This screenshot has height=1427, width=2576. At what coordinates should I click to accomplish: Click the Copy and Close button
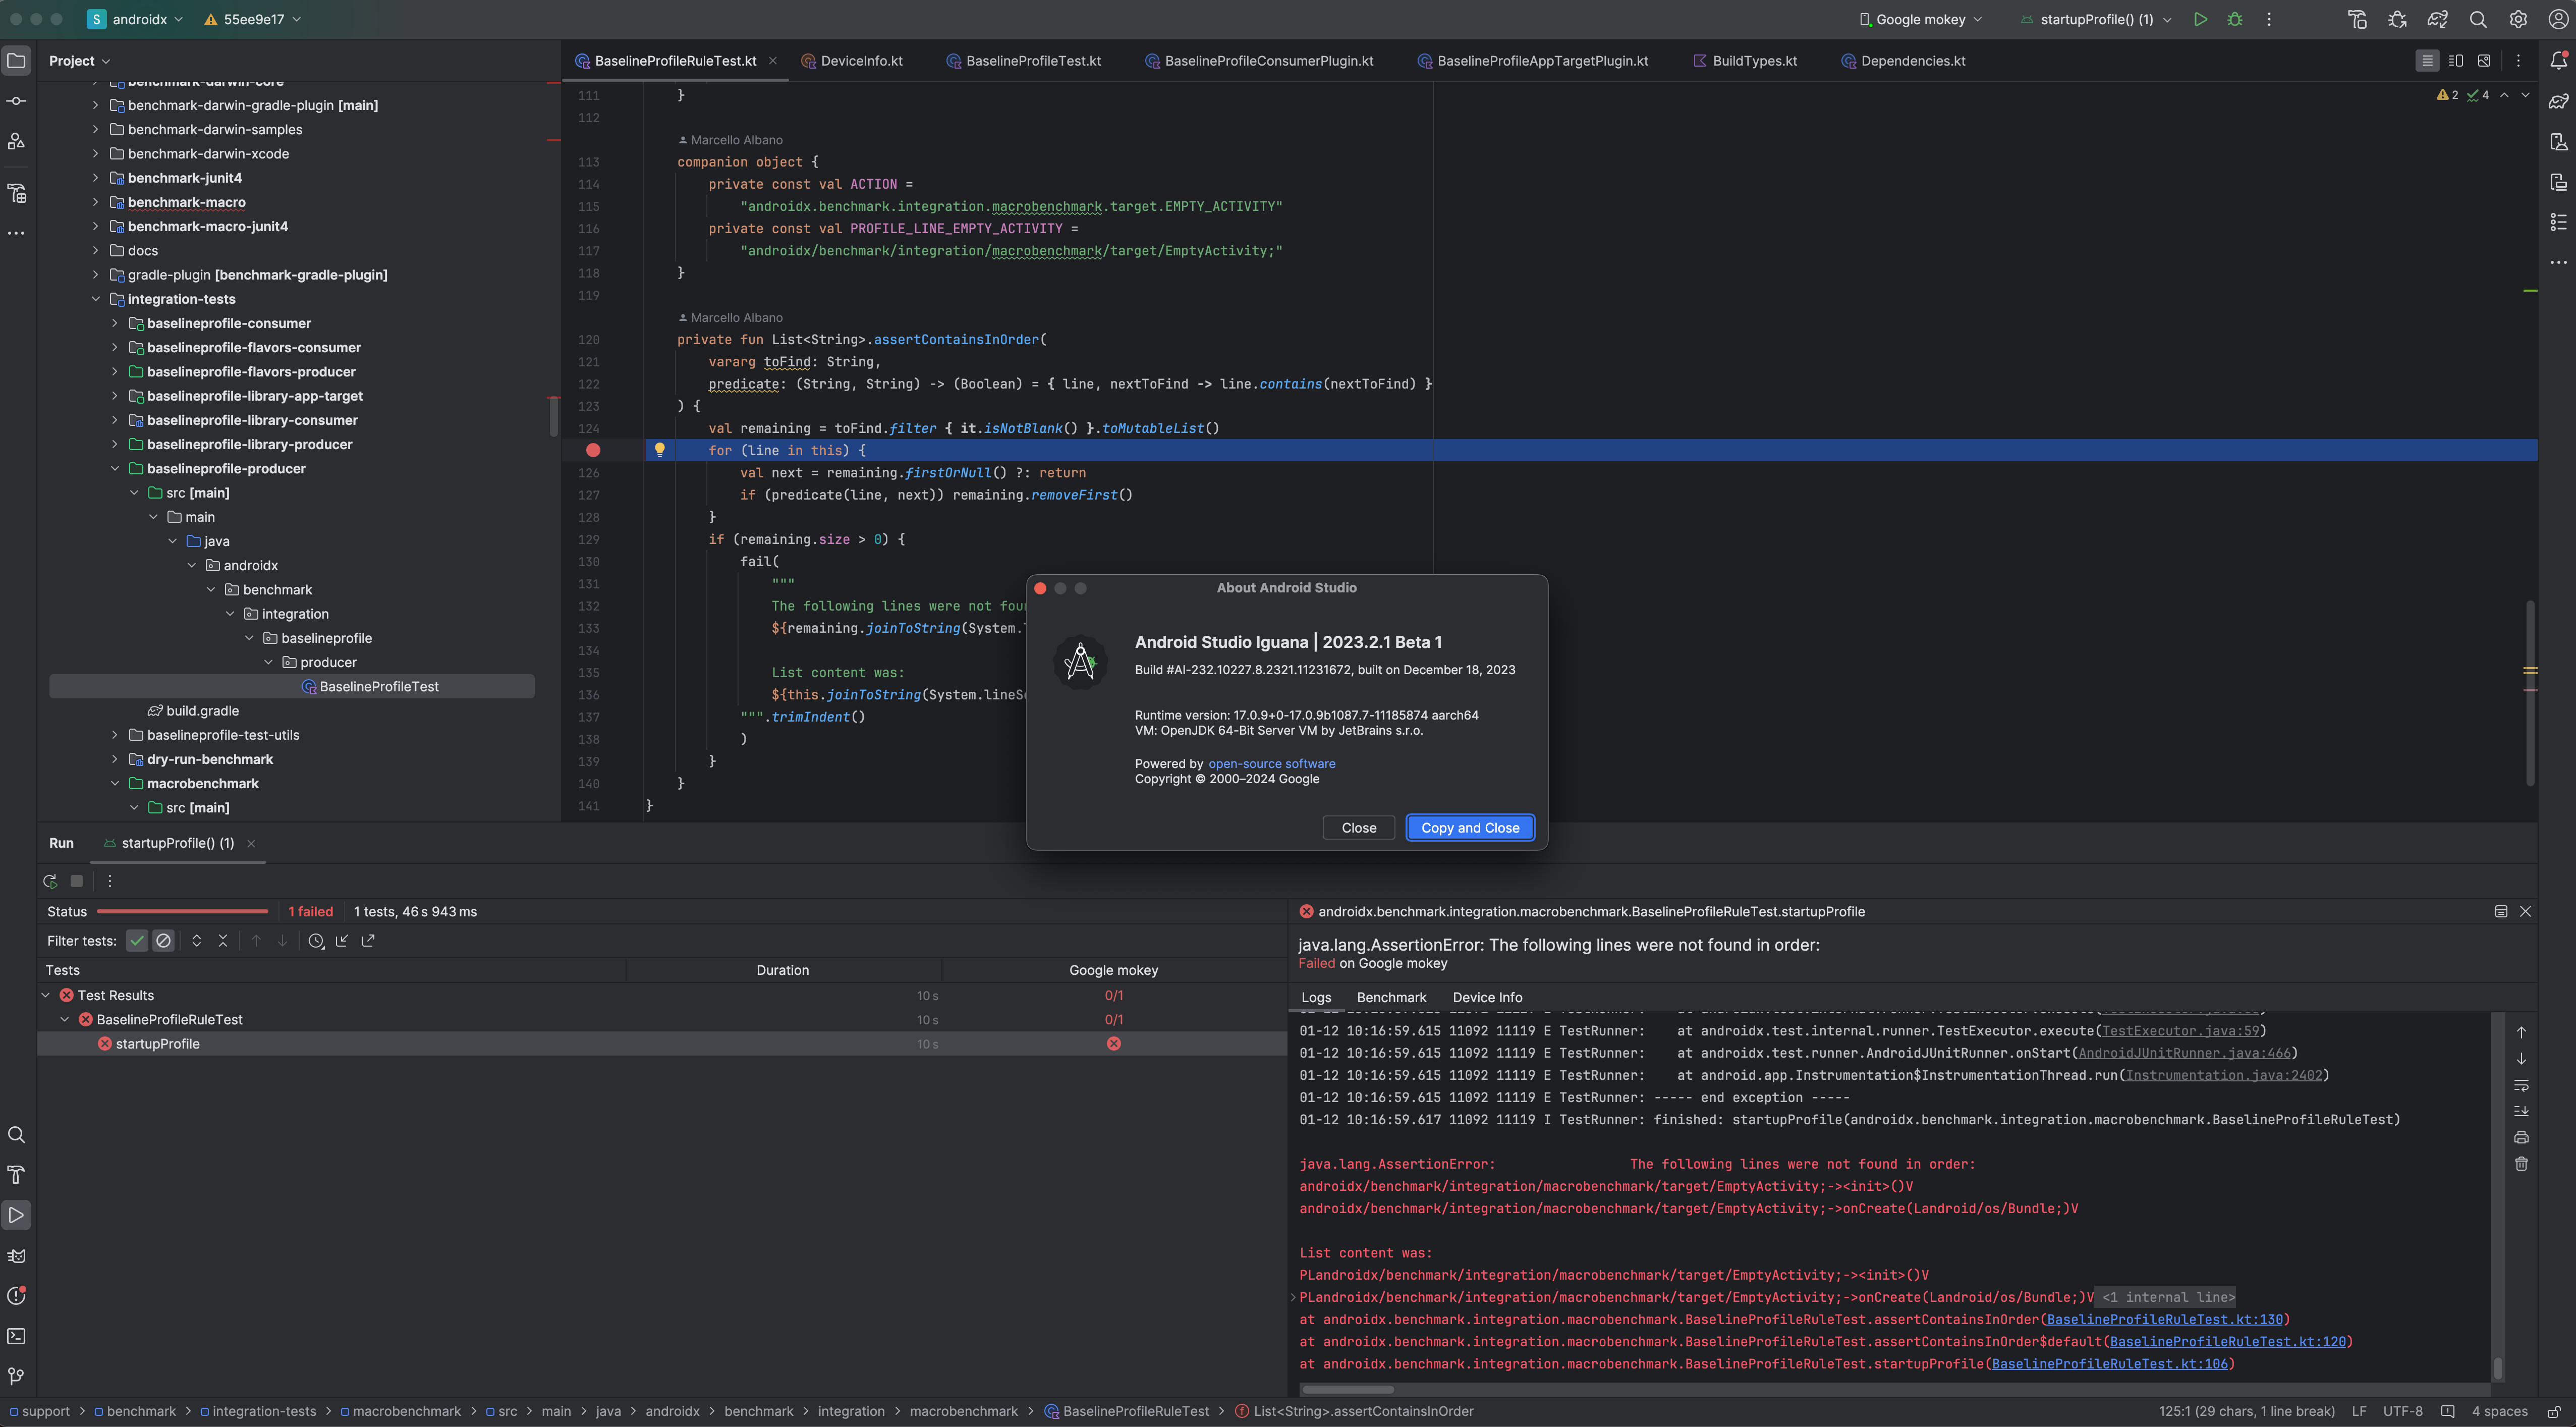point(1469,827)
